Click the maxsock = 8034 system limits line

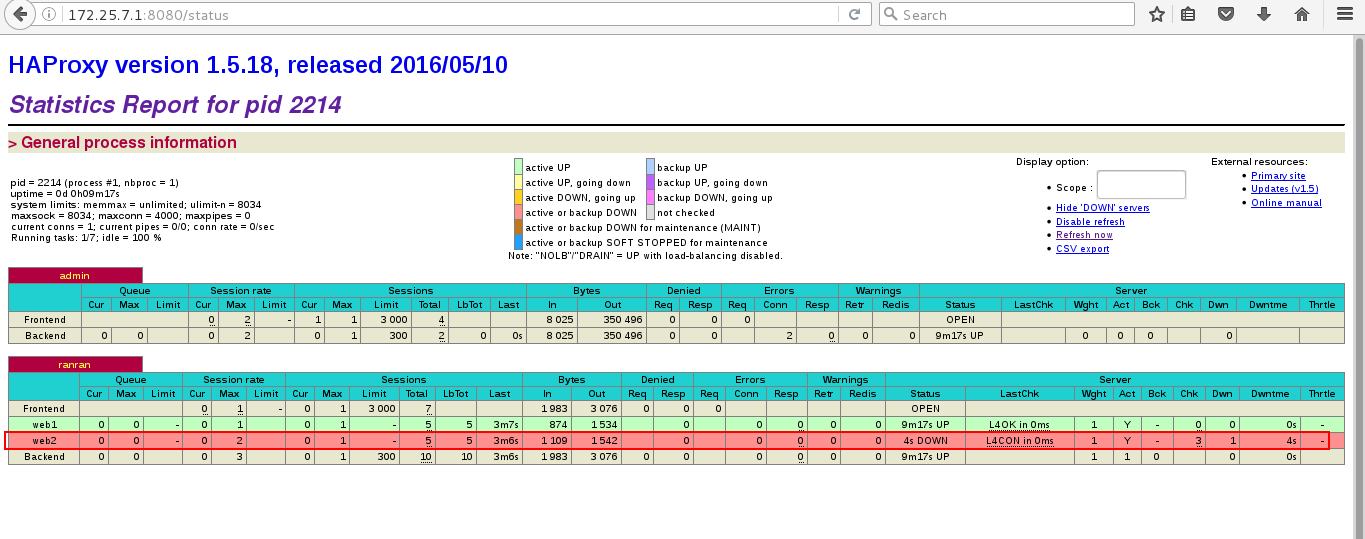(x=131, y=215)
